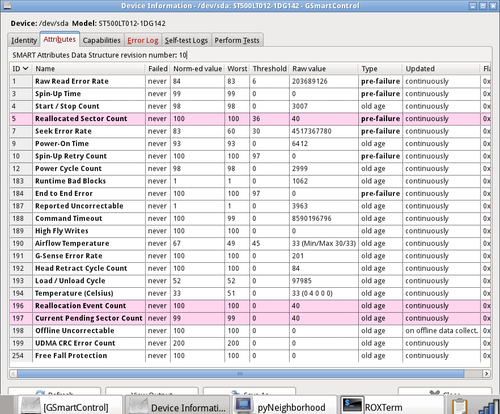Viewport: 500px width, 414px height.
Task: Switch to the Self-test Logs tab
Action: click(186, 40)
